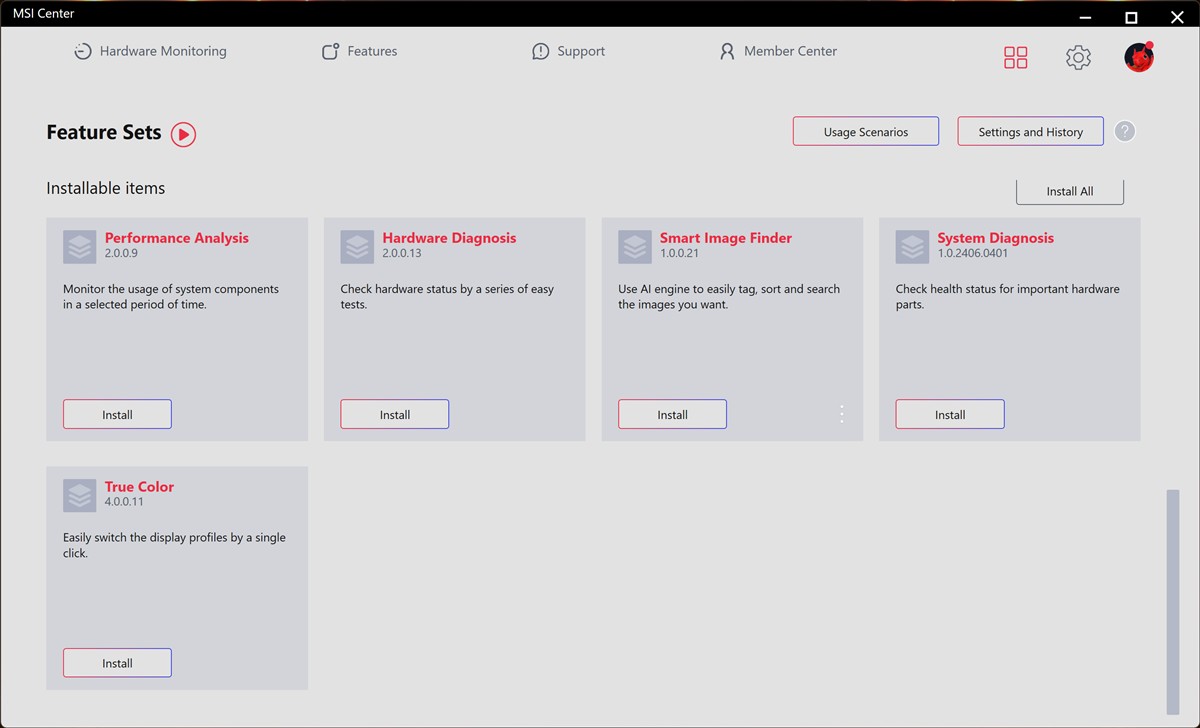
Task: Install the Hardware Diagnosis feature
Action: [395, 415]
